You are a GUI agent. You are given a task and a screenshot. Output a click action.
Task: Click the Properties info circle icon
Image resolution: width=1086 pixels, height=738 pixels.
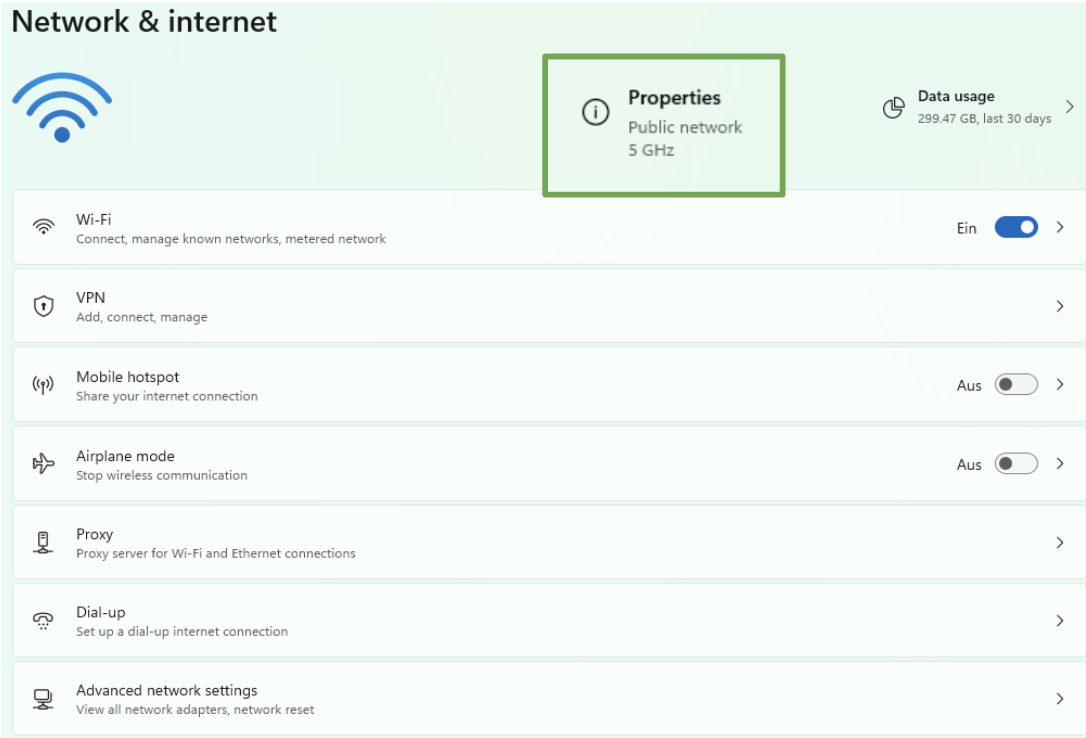(x=595, y=113)
